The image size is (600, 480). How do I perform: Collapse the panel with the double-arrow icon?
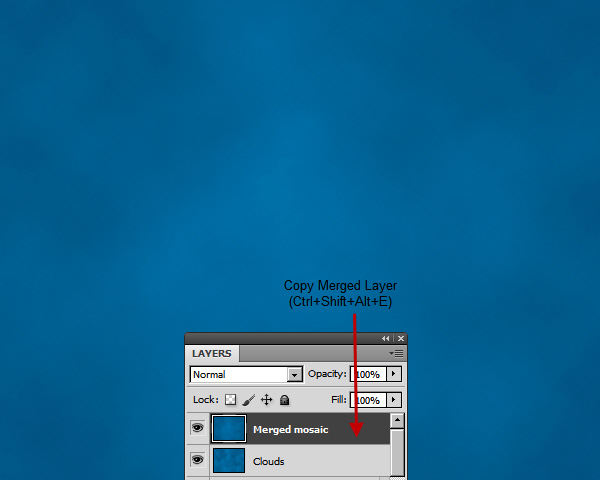pyautogui.click(x=386, y=339)
